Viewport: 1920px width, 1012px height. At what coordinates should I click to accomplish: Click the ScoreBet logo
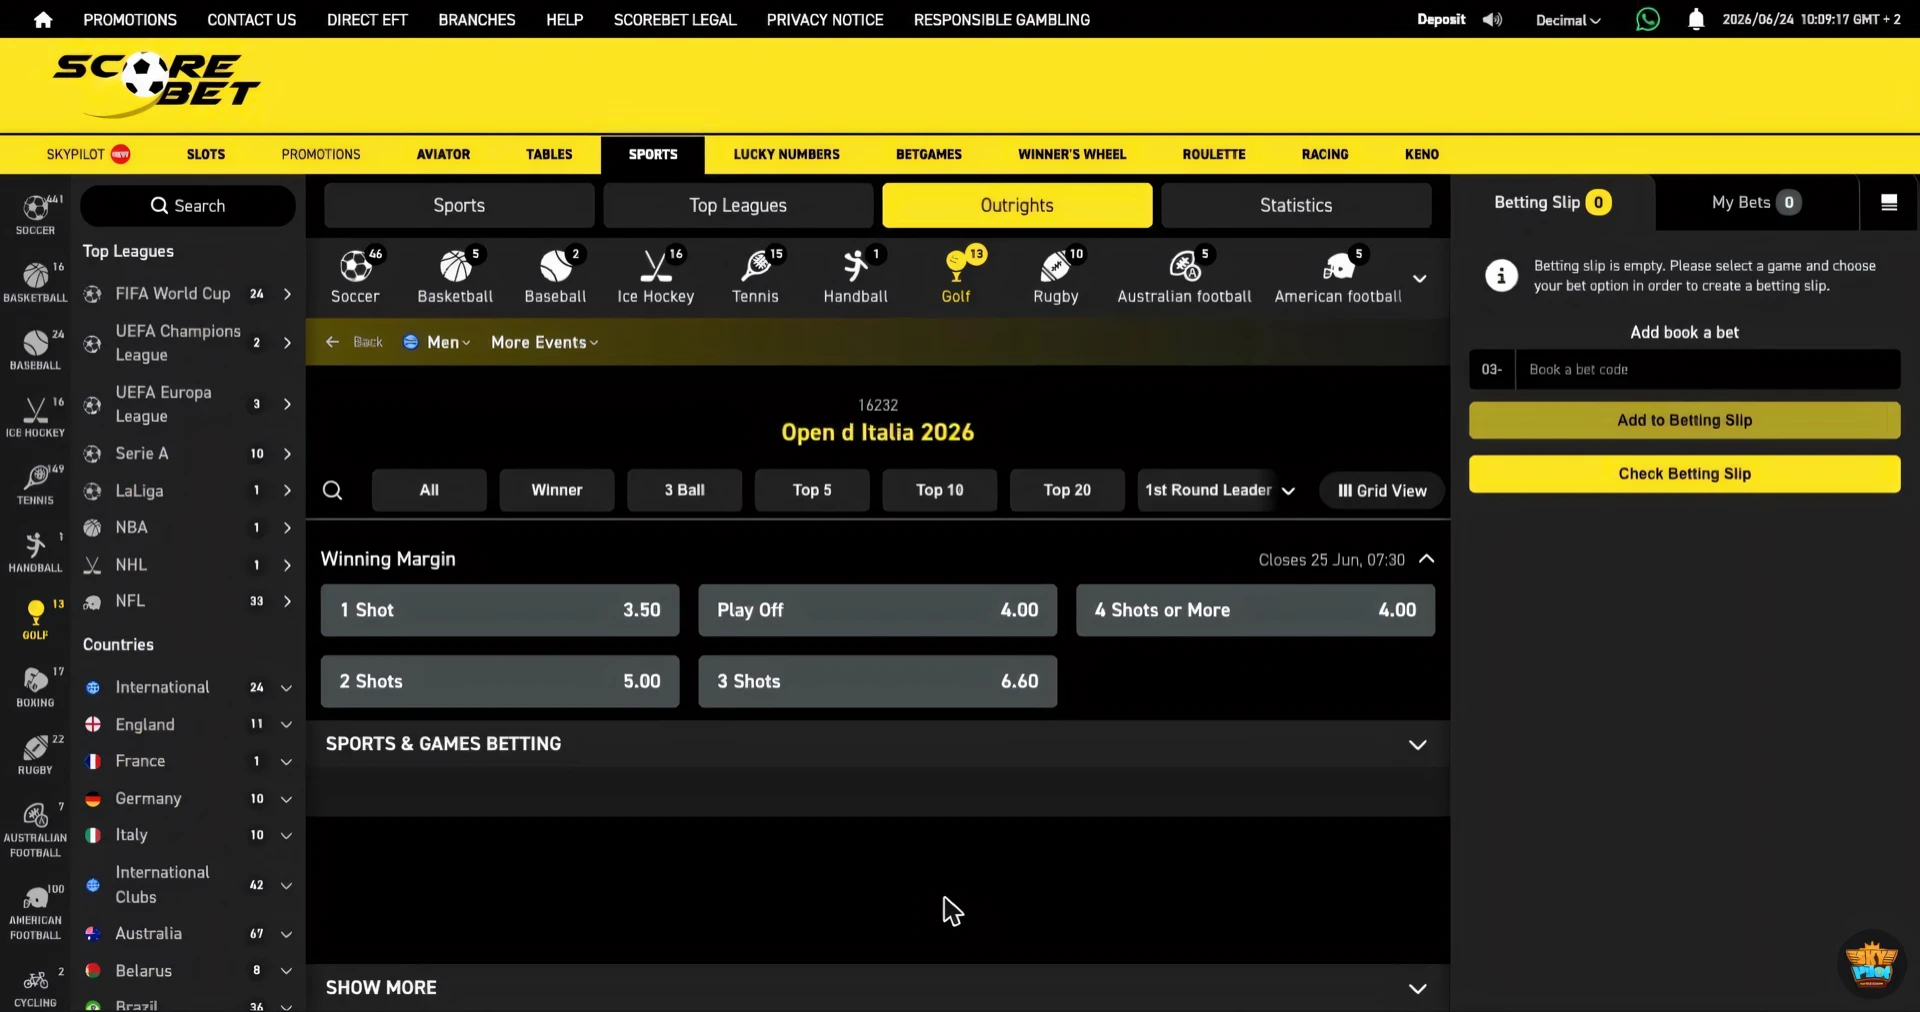coord(156,84)
